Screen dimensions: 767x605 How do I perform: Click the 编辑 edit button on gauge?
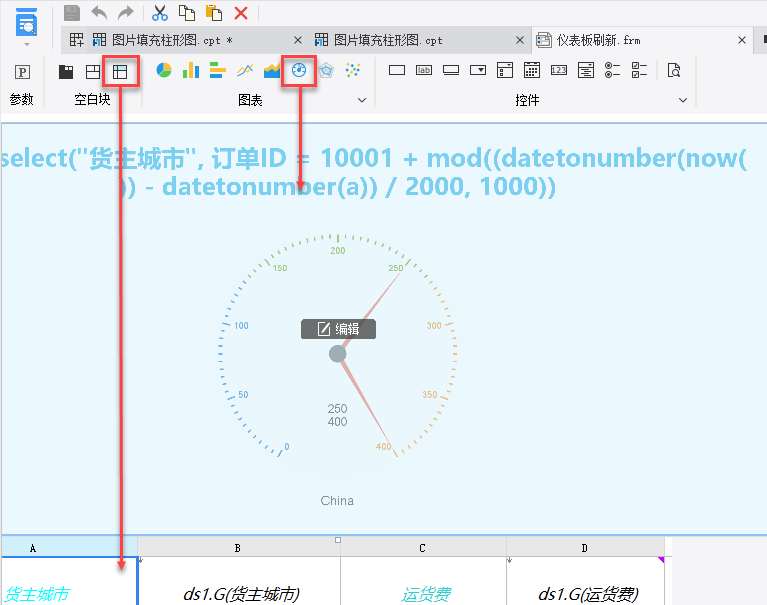pyautogui.click(x=338, y=329)
